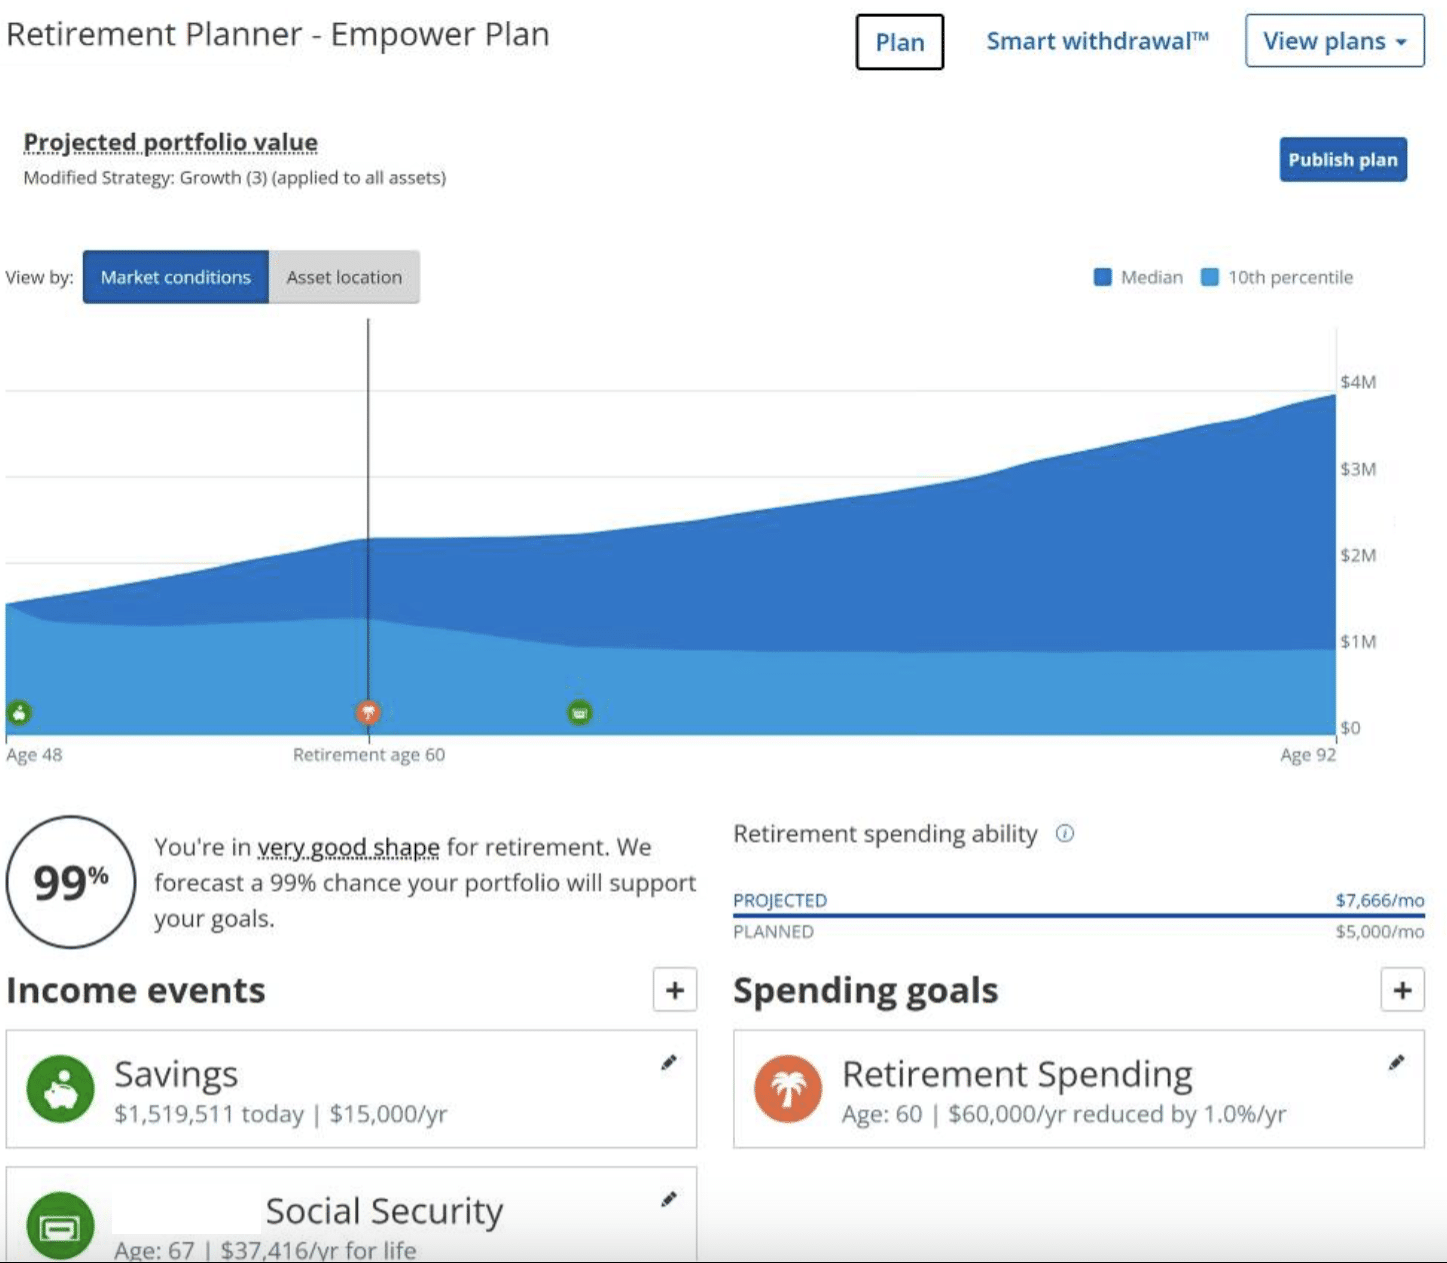
Task: Open info icon beside Retirement spending ability
Action: click(x=1065, y=834)
